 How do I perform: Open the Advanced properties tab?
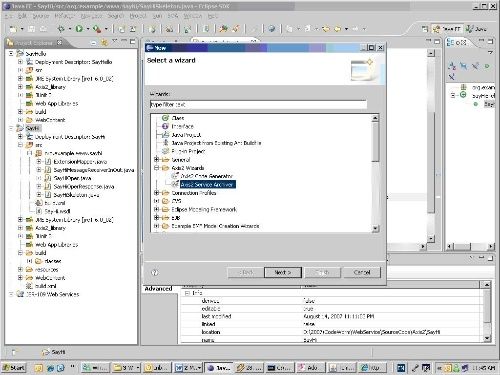click(158, 289)
